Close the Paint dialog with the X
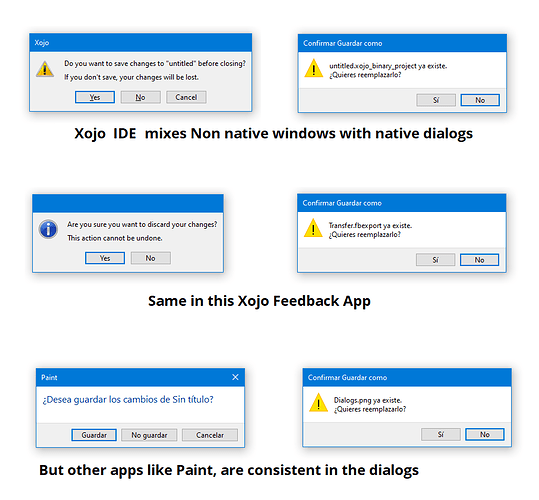This screenshot has height=500, width=539. [235, 377]
